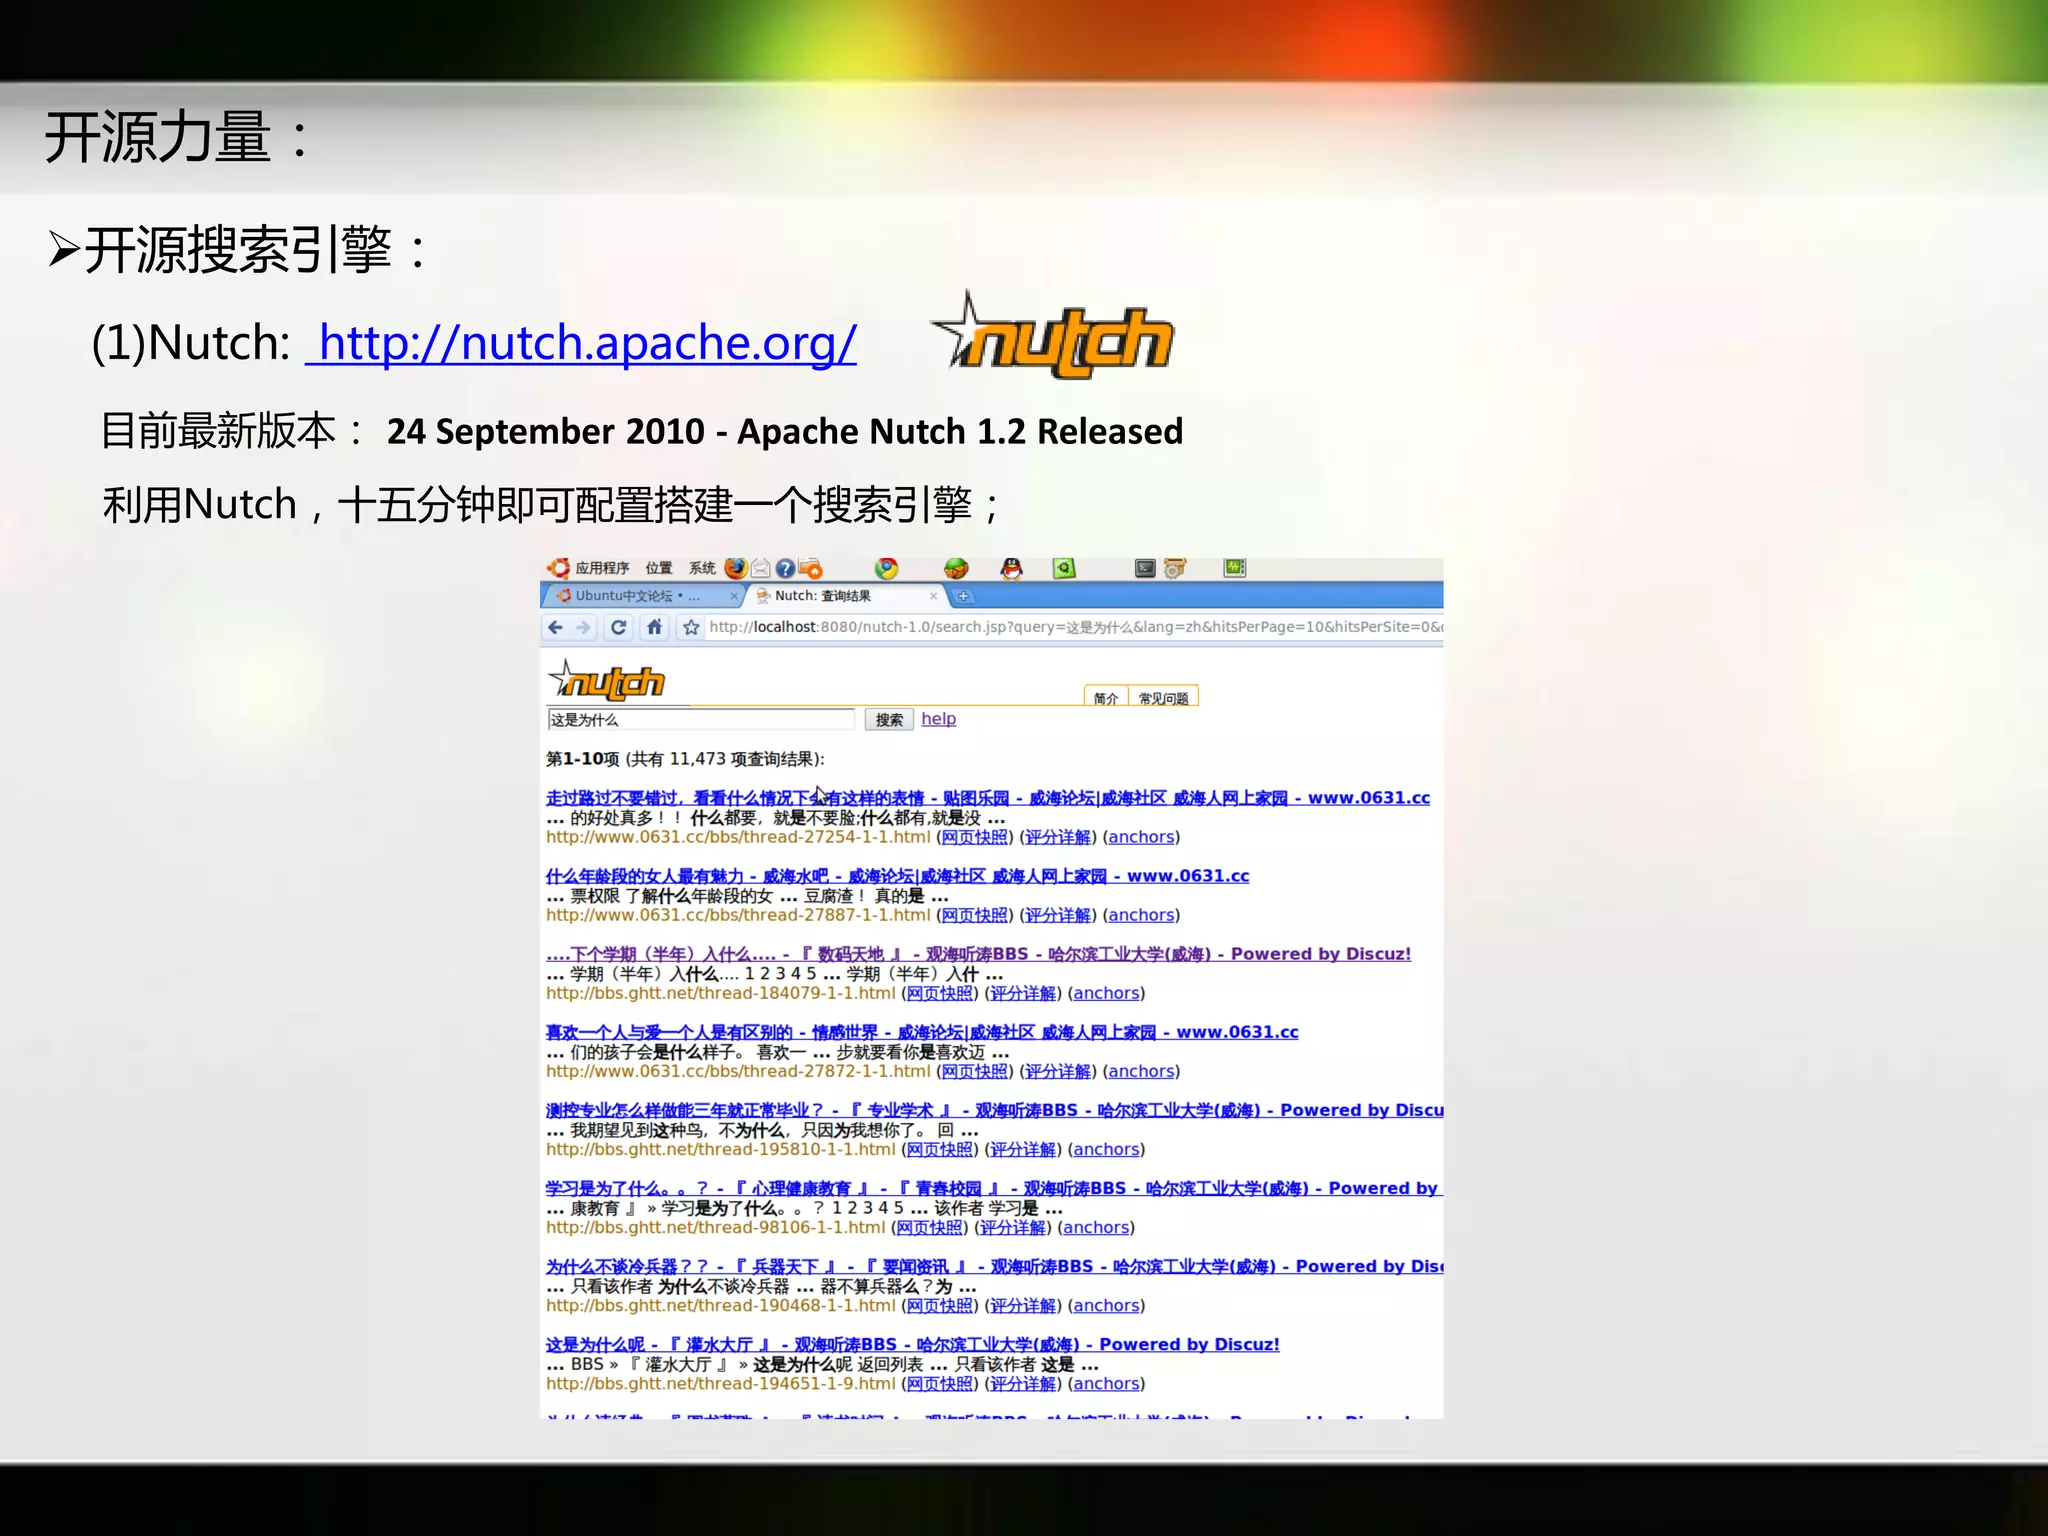Open anchors for thread-194651-1-9 result

pos(1106,1383)
